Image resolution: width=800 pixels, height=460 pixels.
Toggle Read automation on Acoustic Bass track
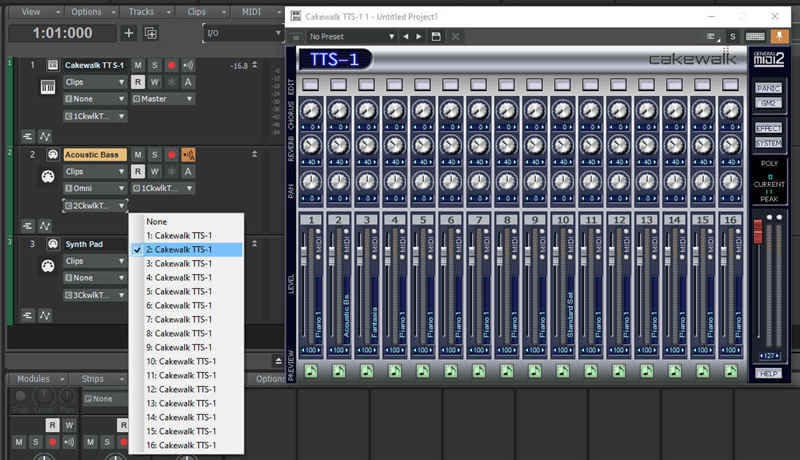click(x=138, y=171)
